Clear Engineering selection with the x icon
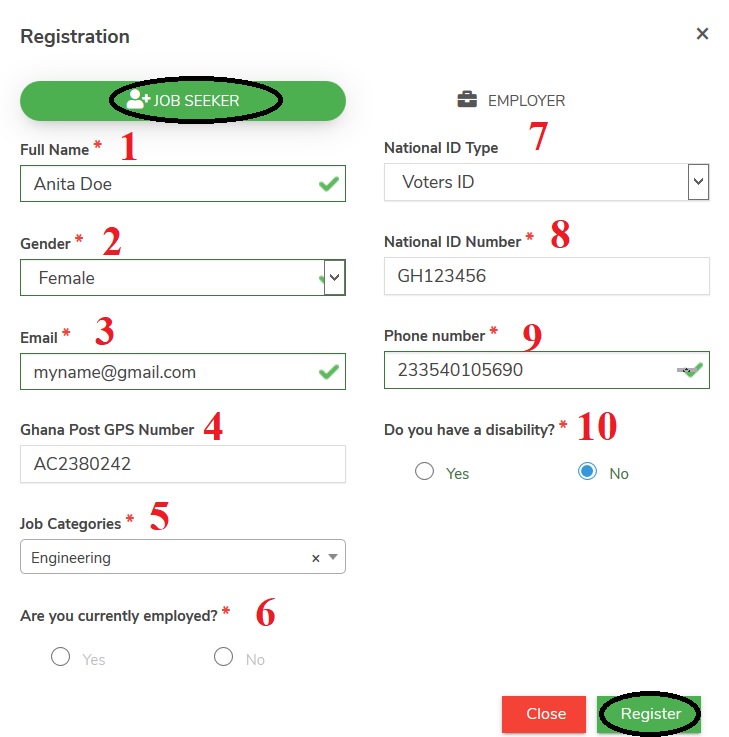The height and width of the screenshot is (737, 729). 316,558
